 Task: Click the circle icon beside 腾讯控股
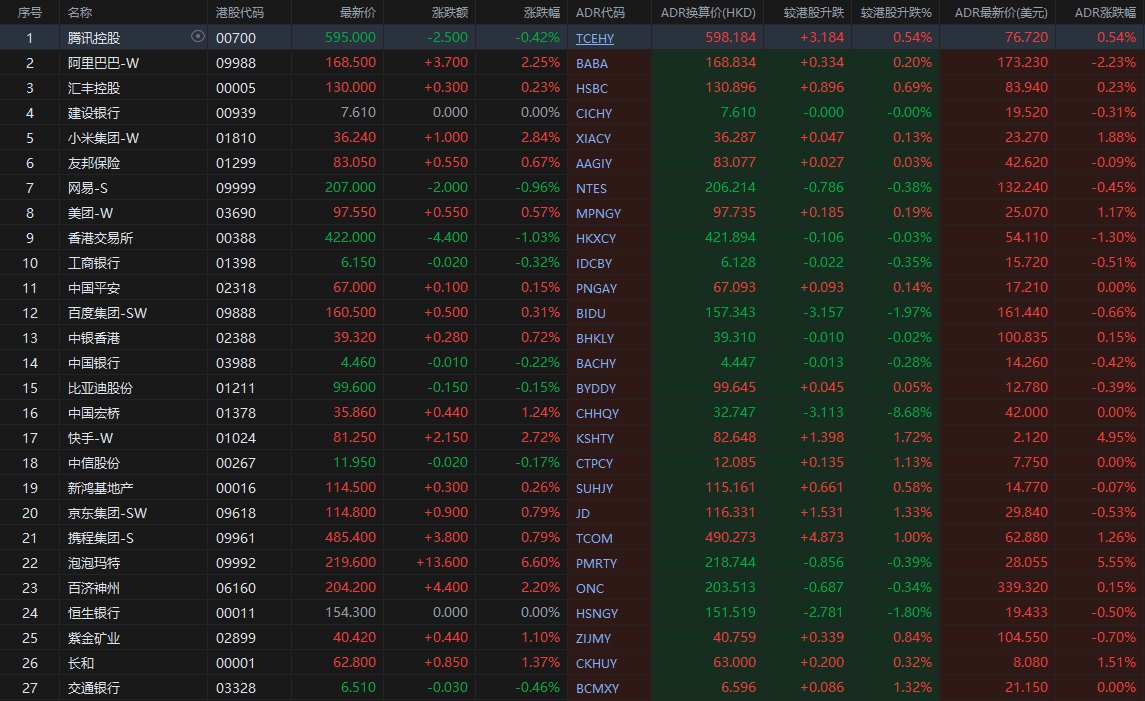(x=197, y=37)
